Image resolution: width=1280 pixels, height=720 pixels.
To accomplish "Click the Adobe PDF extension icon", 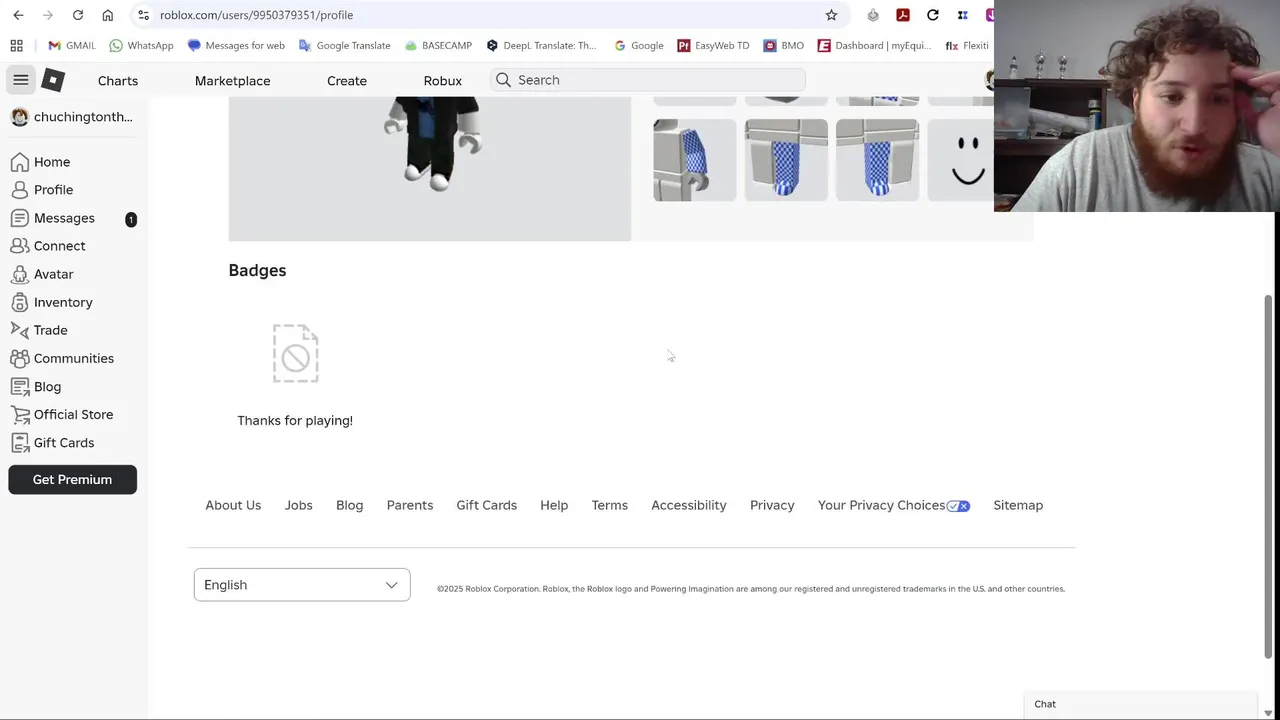I will (903, 15).
